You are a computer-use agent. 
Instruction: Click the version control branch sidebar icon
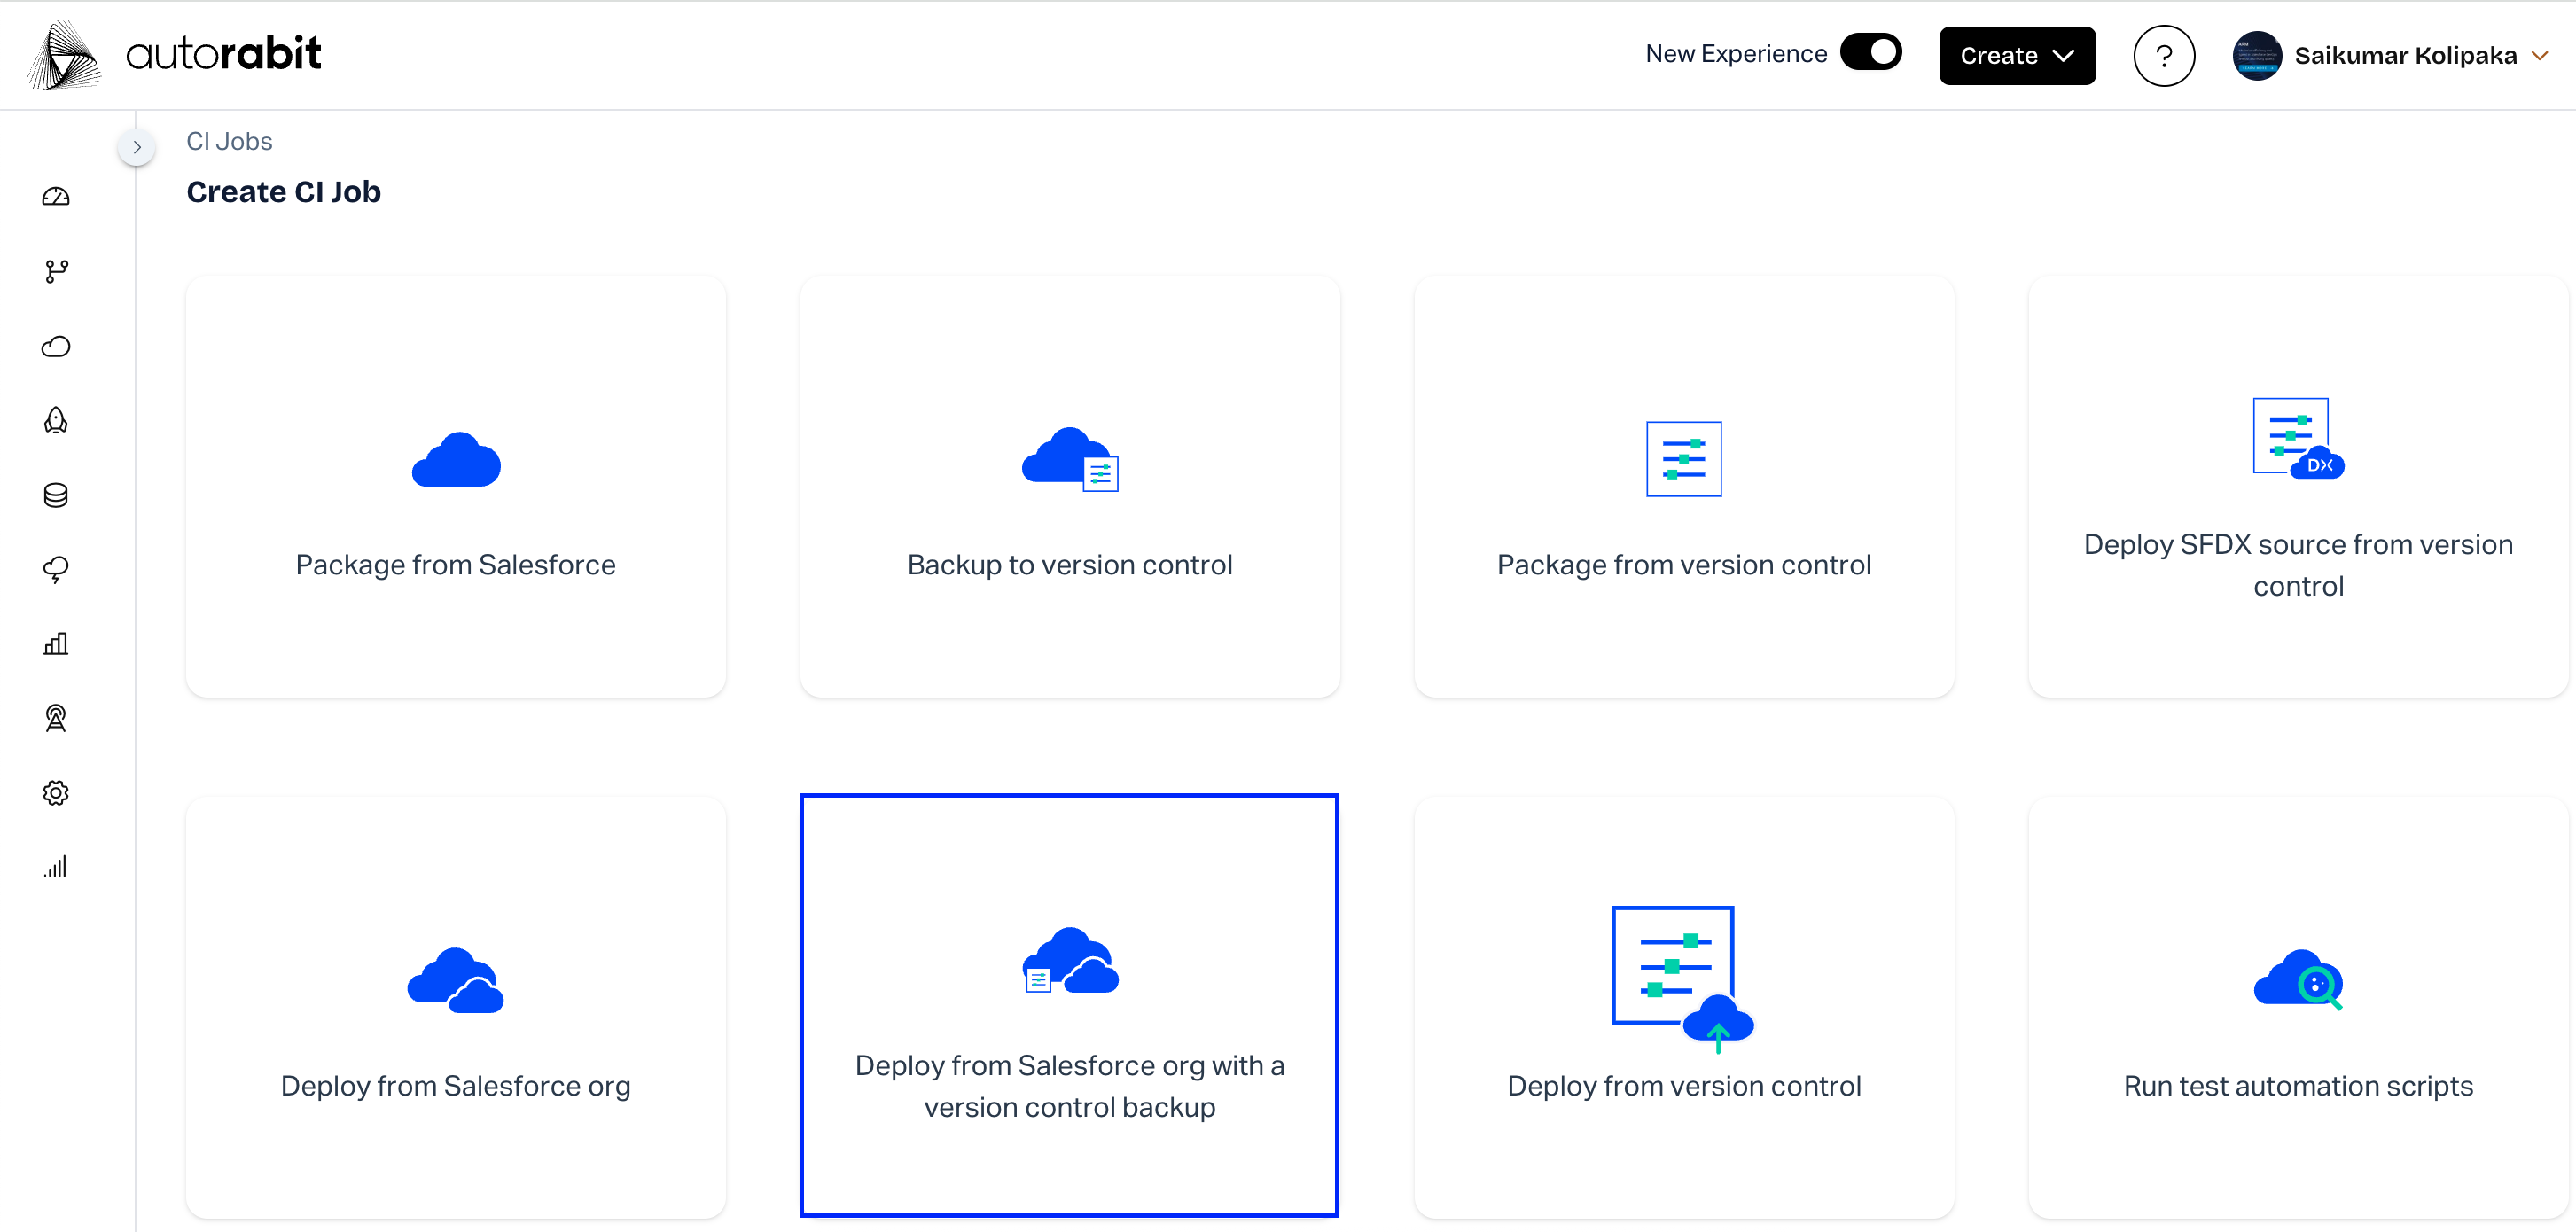56,271
